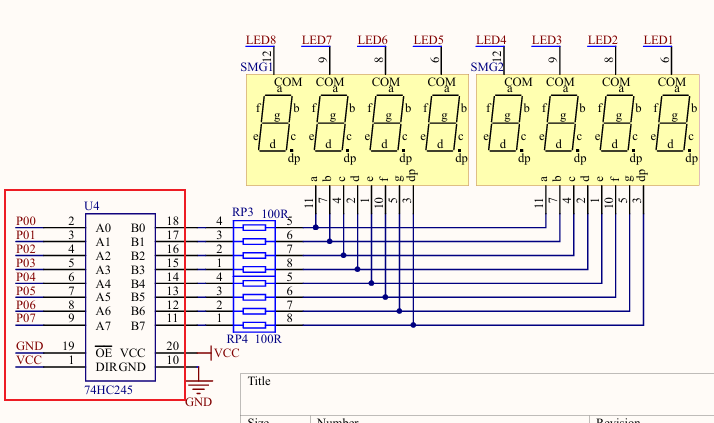The image size is (714, 423).
Task: Select the LED2 net label
Action: coord(602,40)
